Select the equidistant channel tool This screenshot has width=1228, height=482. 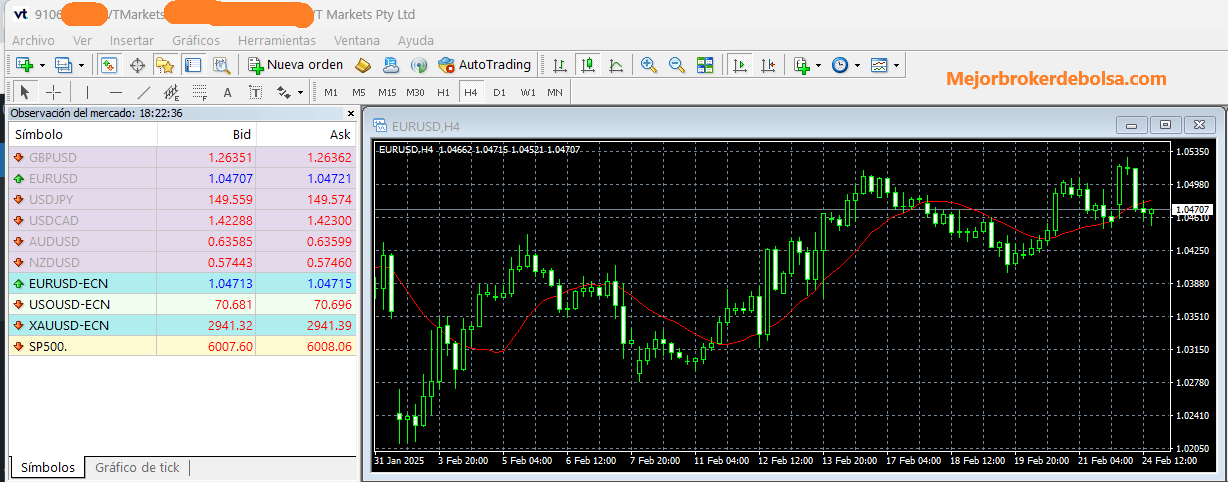(171, 92)
